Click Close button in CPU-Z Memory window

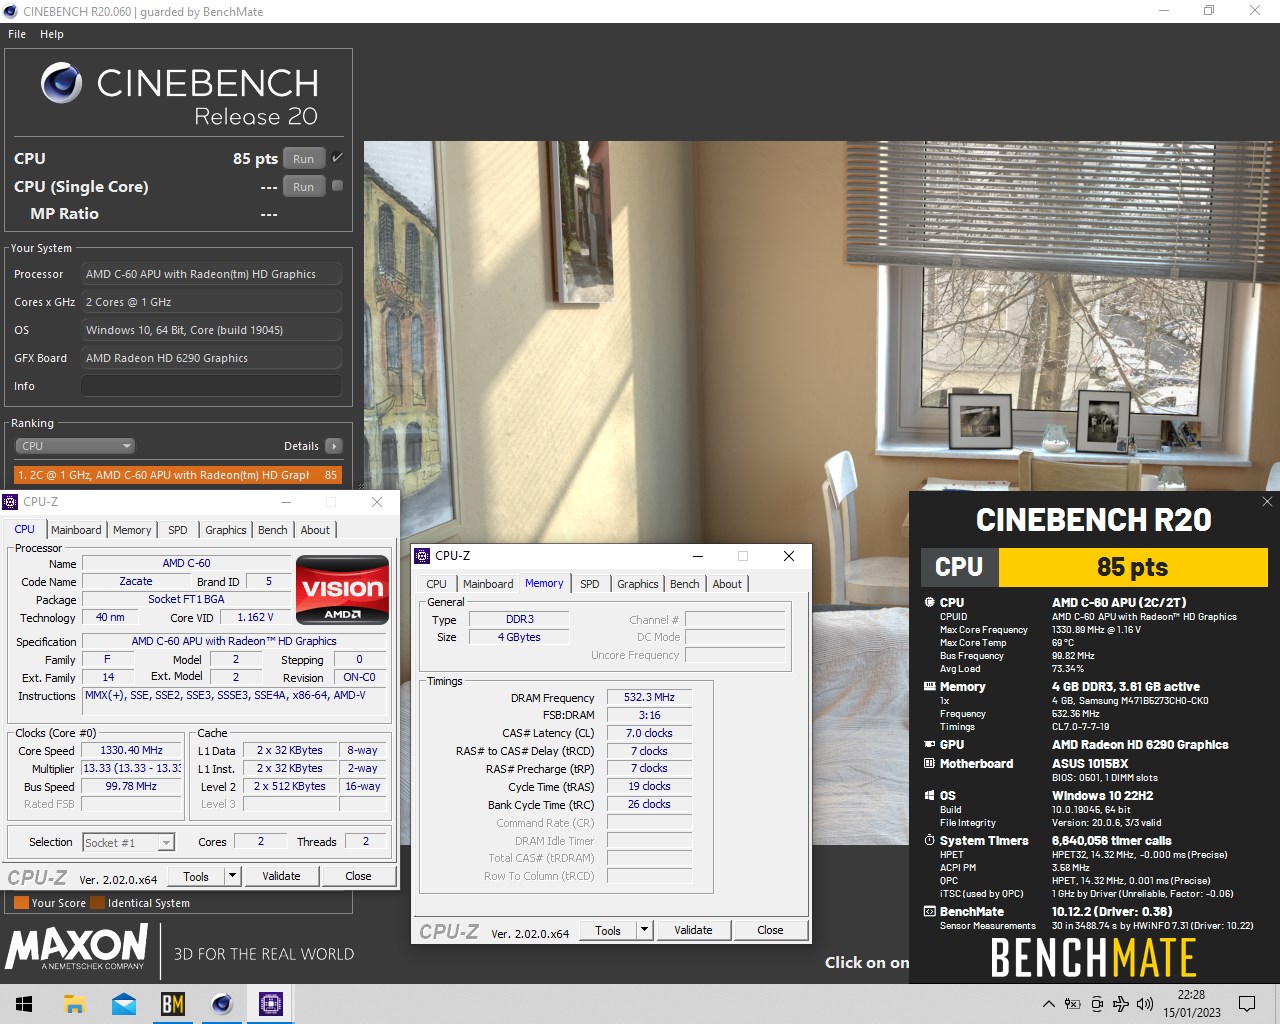[770, 930]
